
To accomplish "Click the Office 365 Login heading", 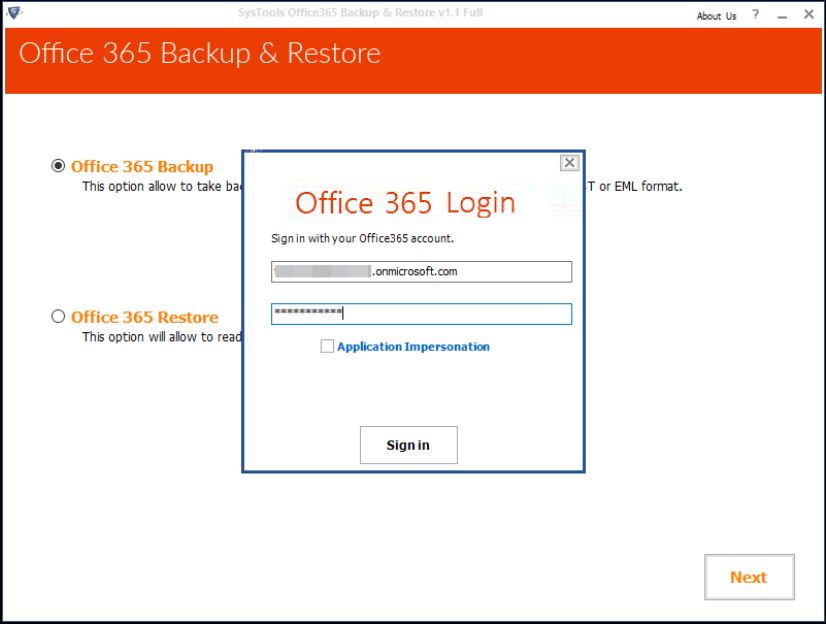I will tap(405, 203).
